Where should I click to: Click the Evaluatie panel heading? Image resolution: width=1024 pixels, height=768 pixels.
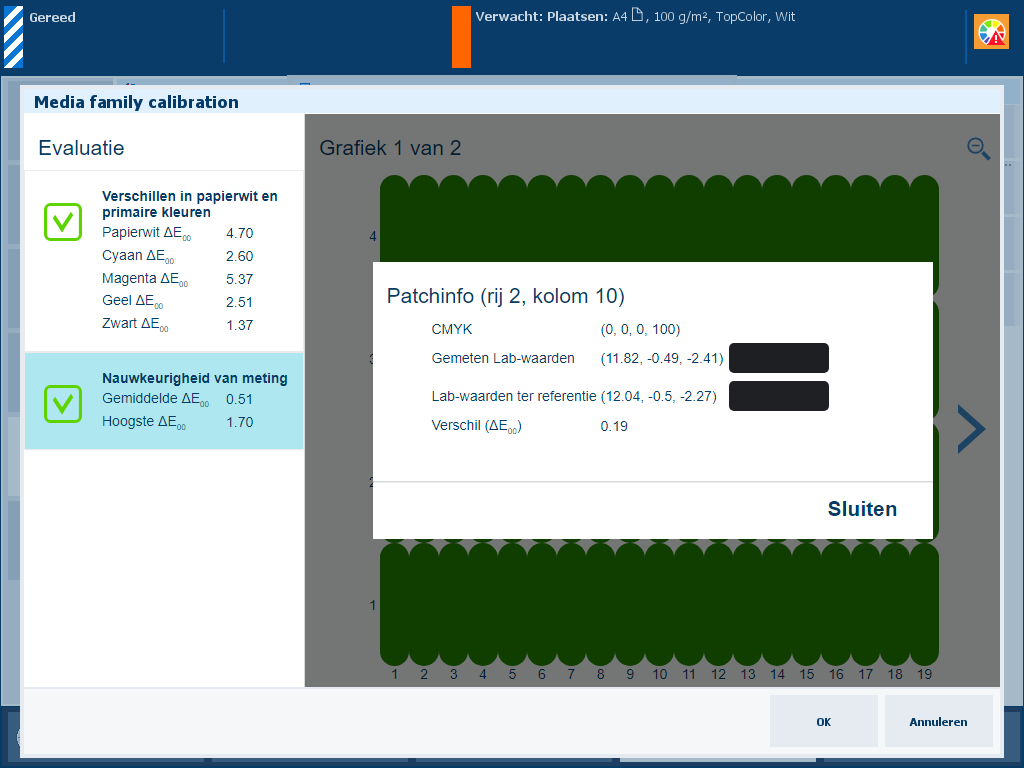[81, 148]
